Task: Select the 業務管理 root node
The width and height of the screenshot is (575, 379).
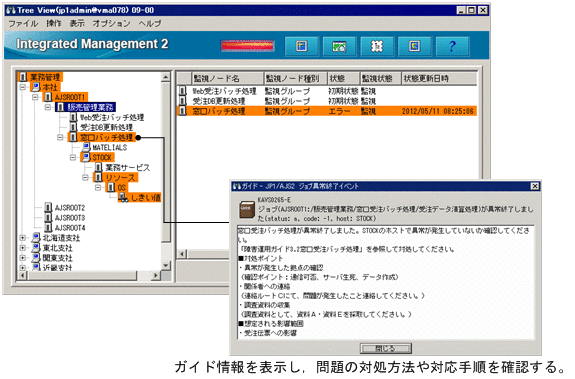Action: pos(44,77)
